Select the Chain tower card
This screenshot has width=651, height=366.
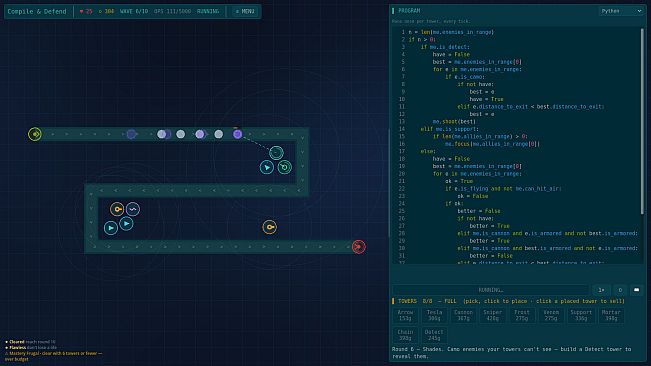pyautogui.click(x=405, y=335)
